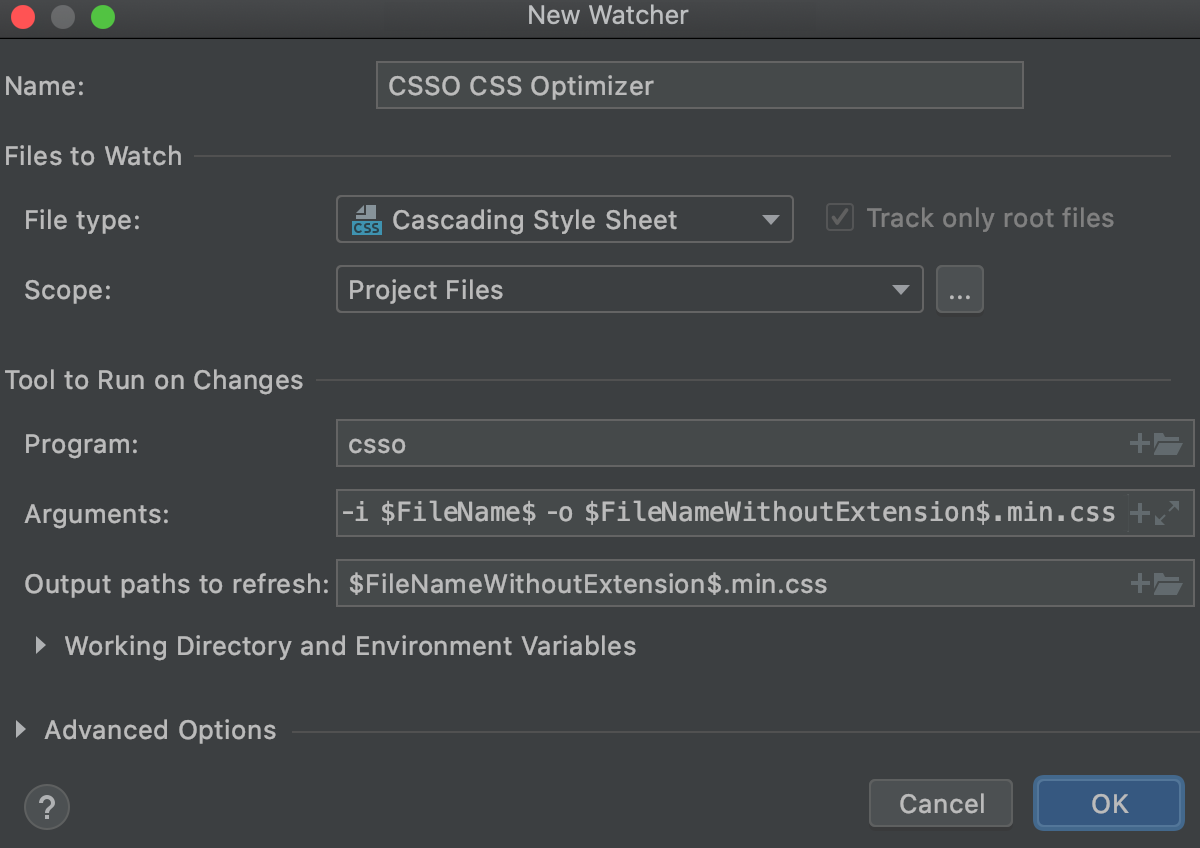
Task: Click inside the Program field showing csso
Action: [700, 443]
